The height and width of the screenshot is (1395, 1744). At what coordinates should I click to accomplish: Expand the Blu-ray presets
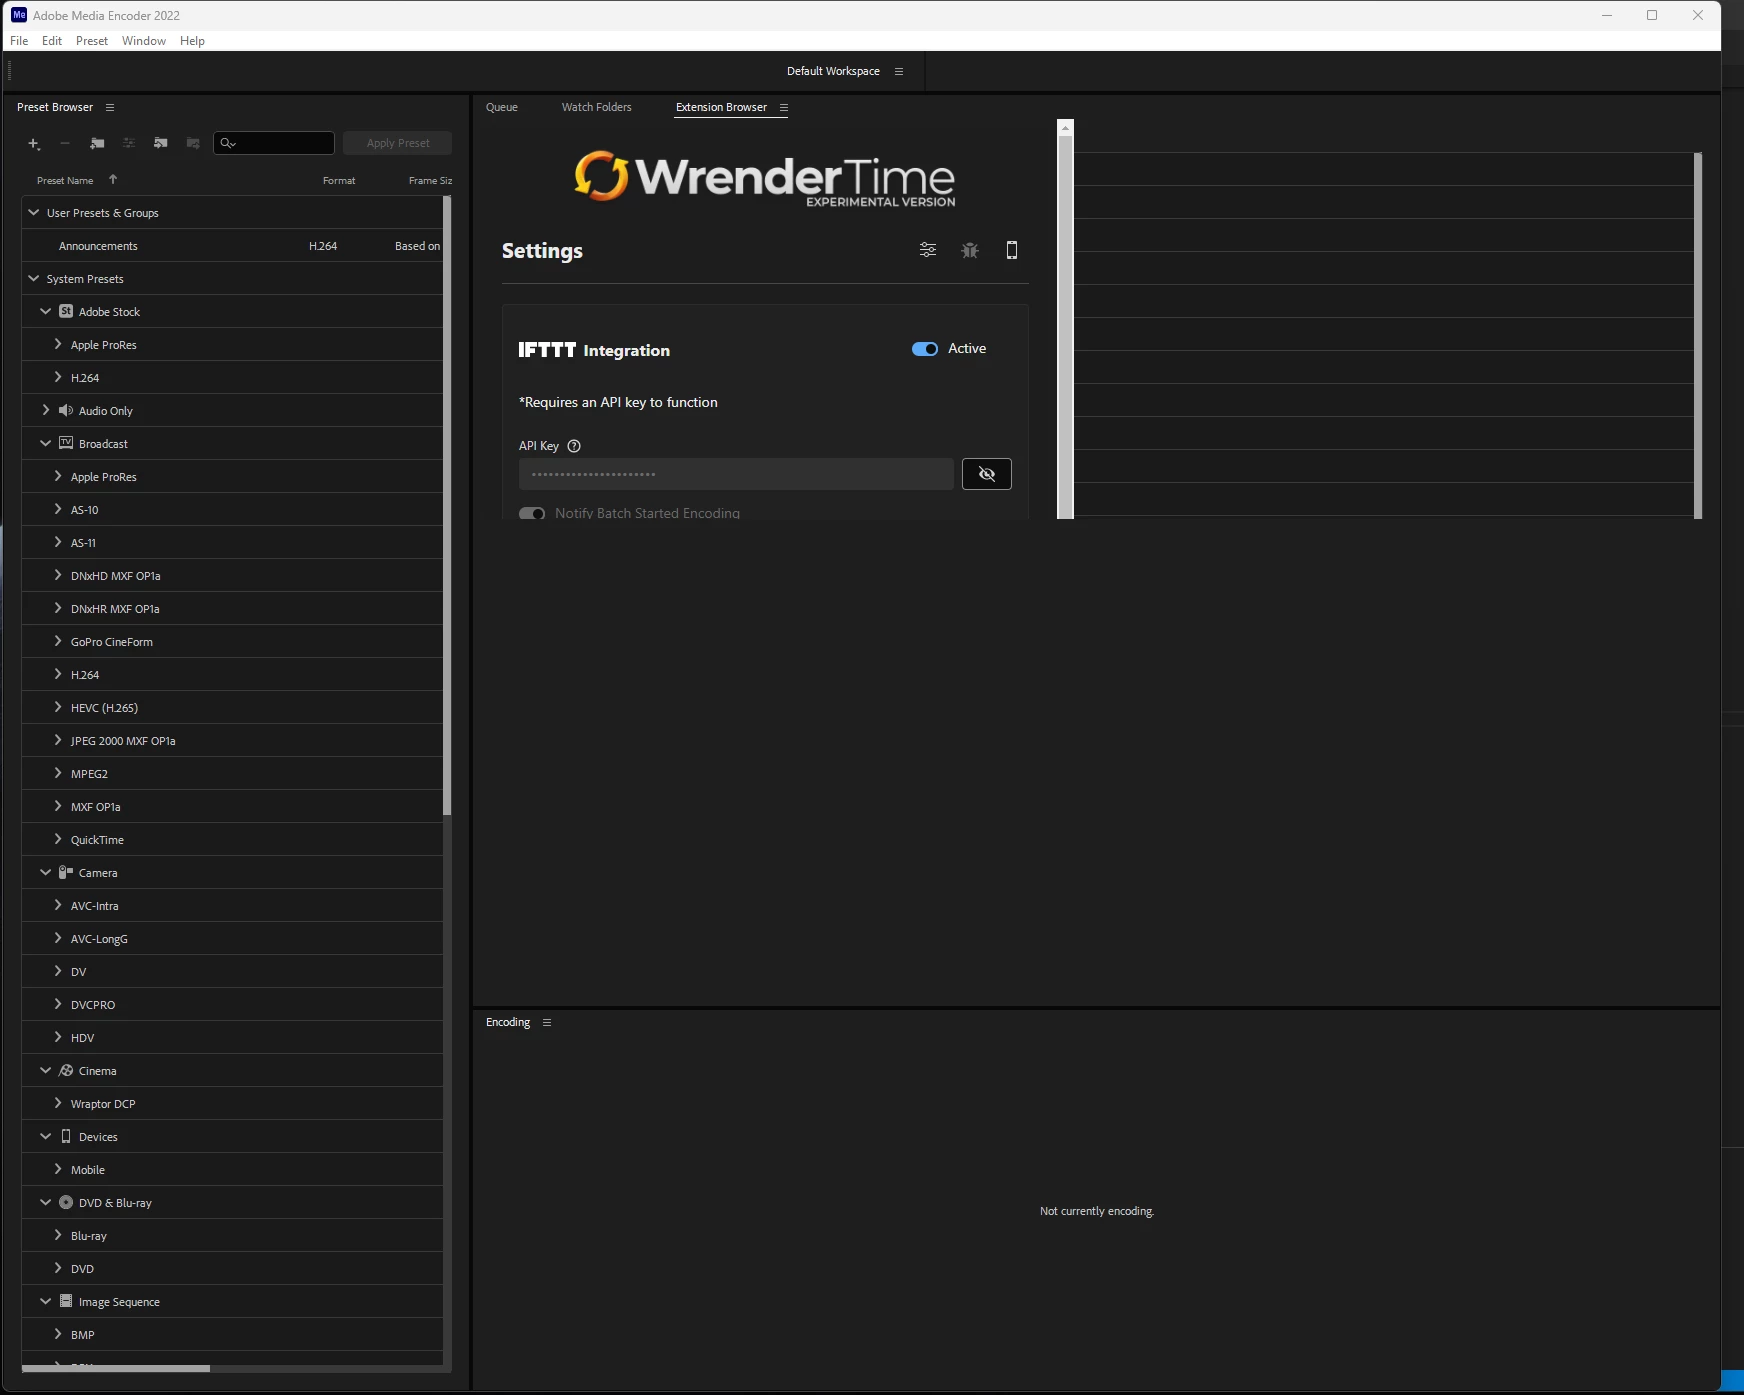point(58,1235)
